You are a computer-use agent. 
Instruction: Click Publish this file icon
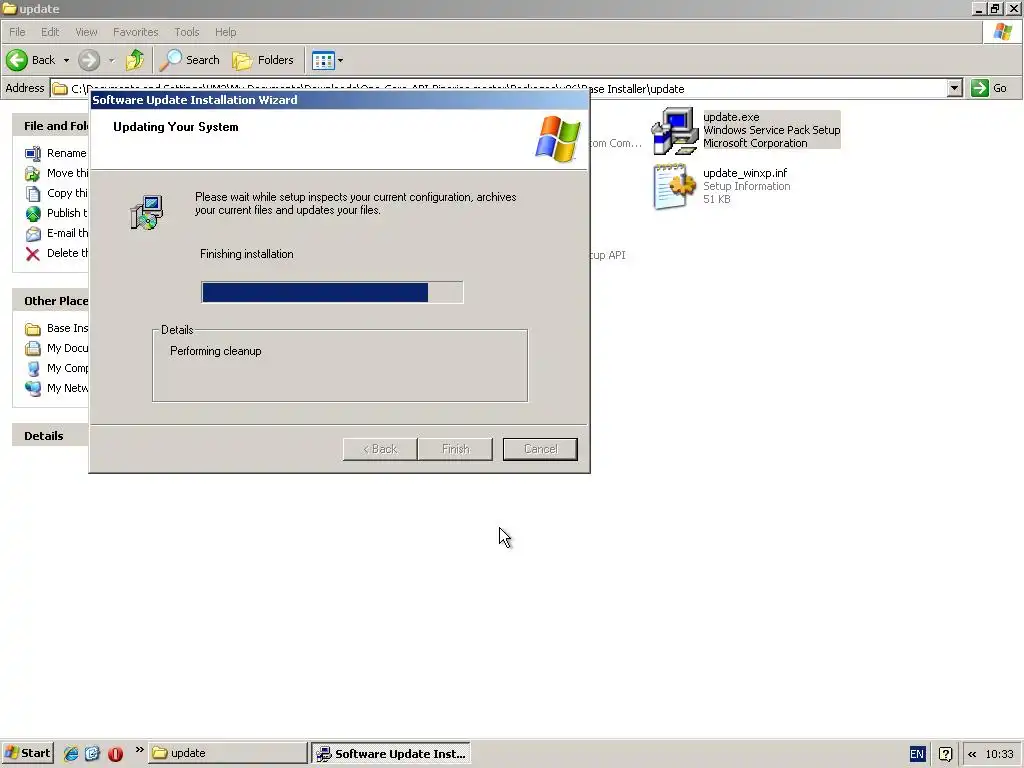33,213
